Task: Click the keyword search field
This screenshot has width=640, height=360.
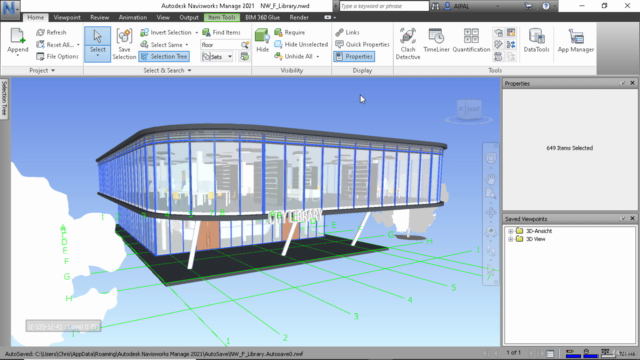Action: (384, 6)
